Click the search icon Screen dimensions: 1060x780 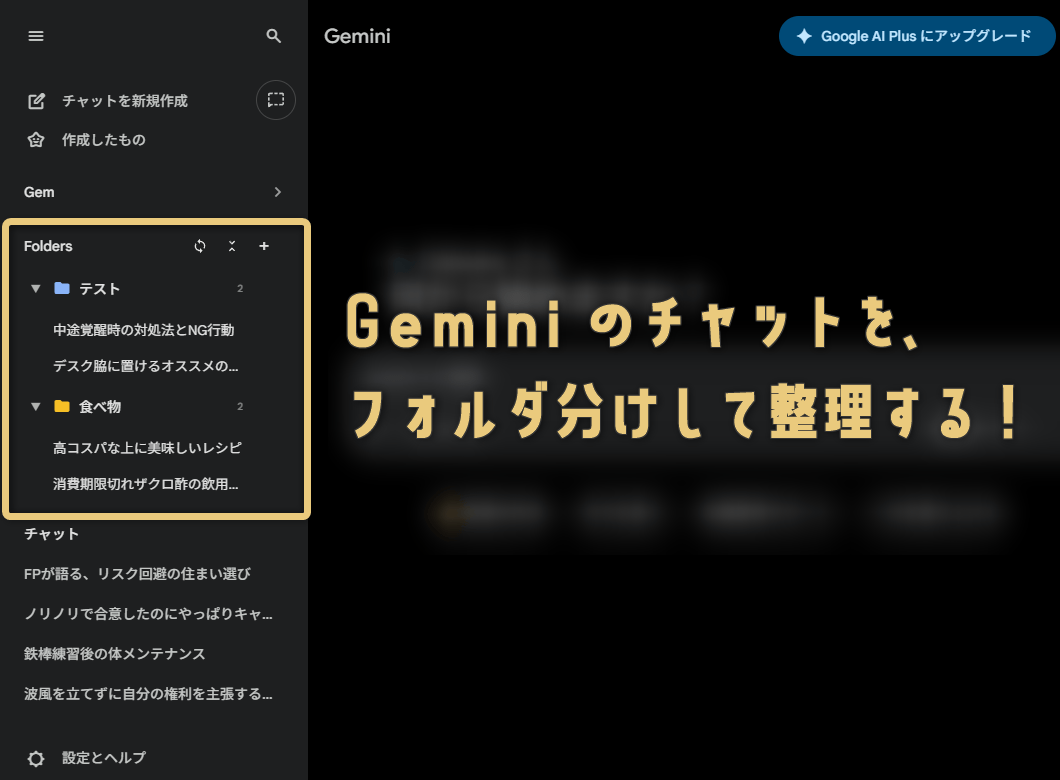coord(273,36)
